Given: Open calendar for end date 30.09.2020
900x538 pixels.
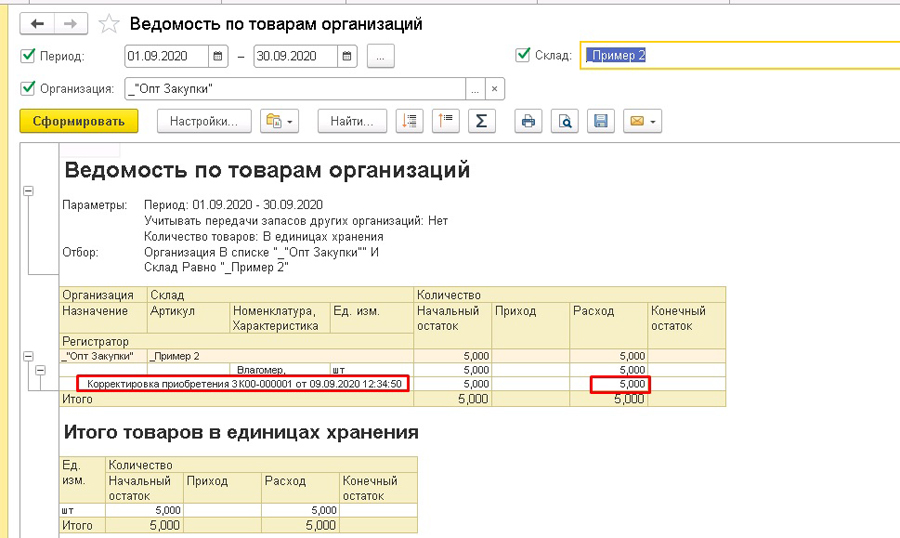Looking at the screenshot, I should [x=348, y=56].
